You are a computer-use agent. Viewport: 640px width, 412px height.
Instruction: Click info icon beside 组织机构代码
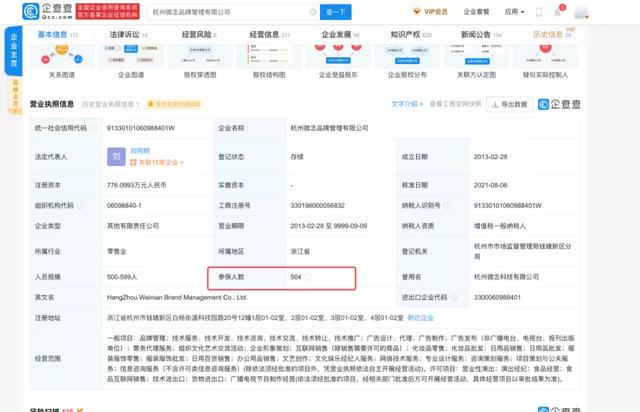click(x=81, y=205)
